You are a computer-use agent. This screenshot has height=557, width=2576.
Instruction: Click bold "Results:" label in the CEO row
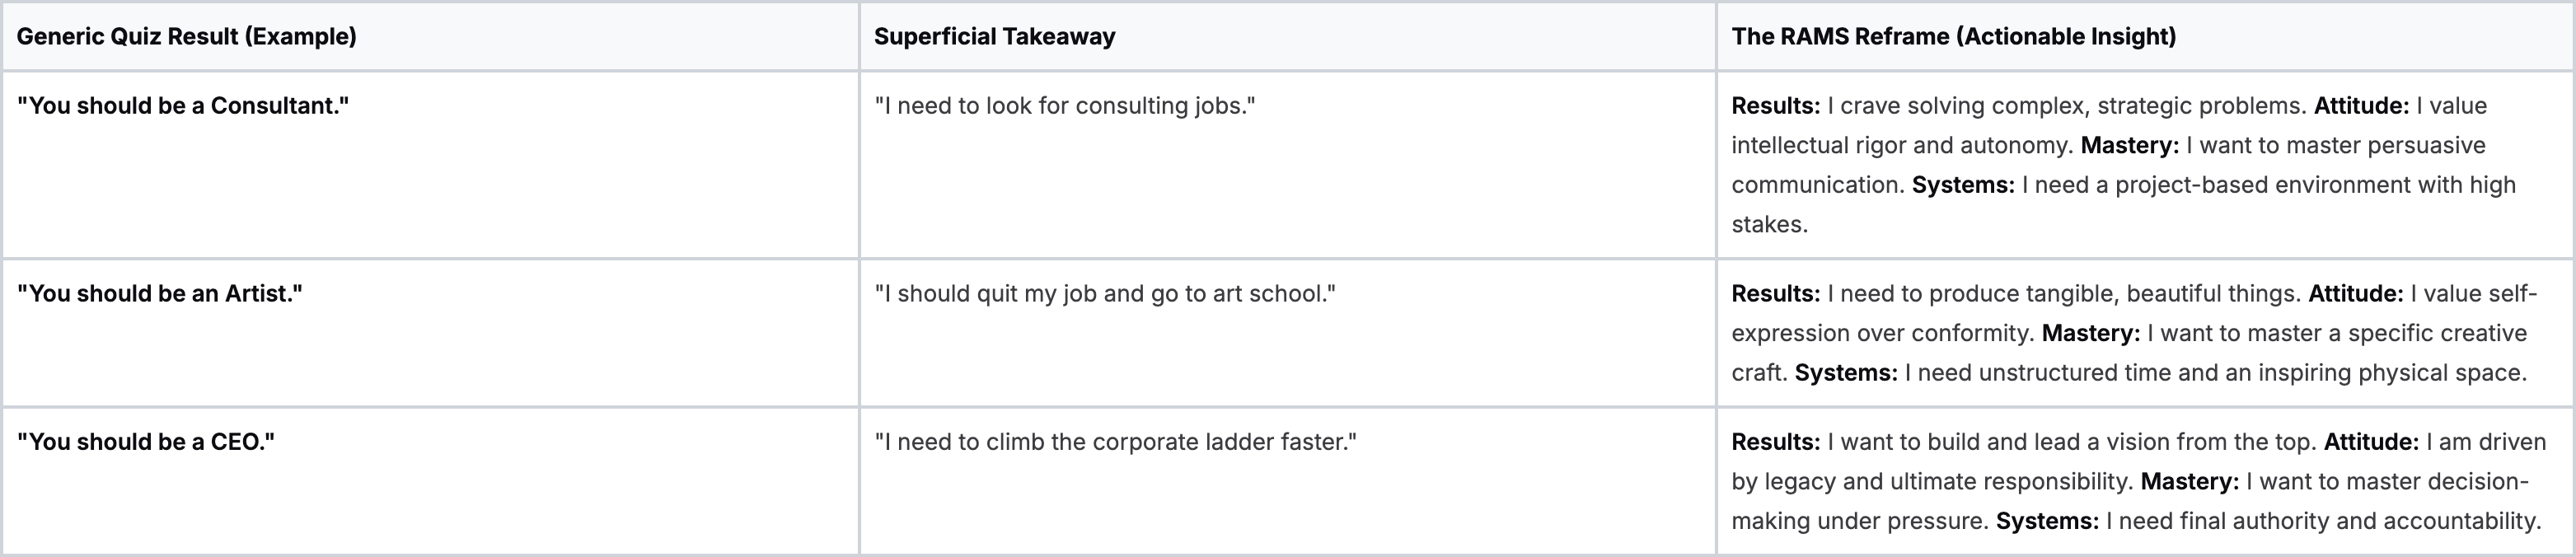click(1775, 442)
